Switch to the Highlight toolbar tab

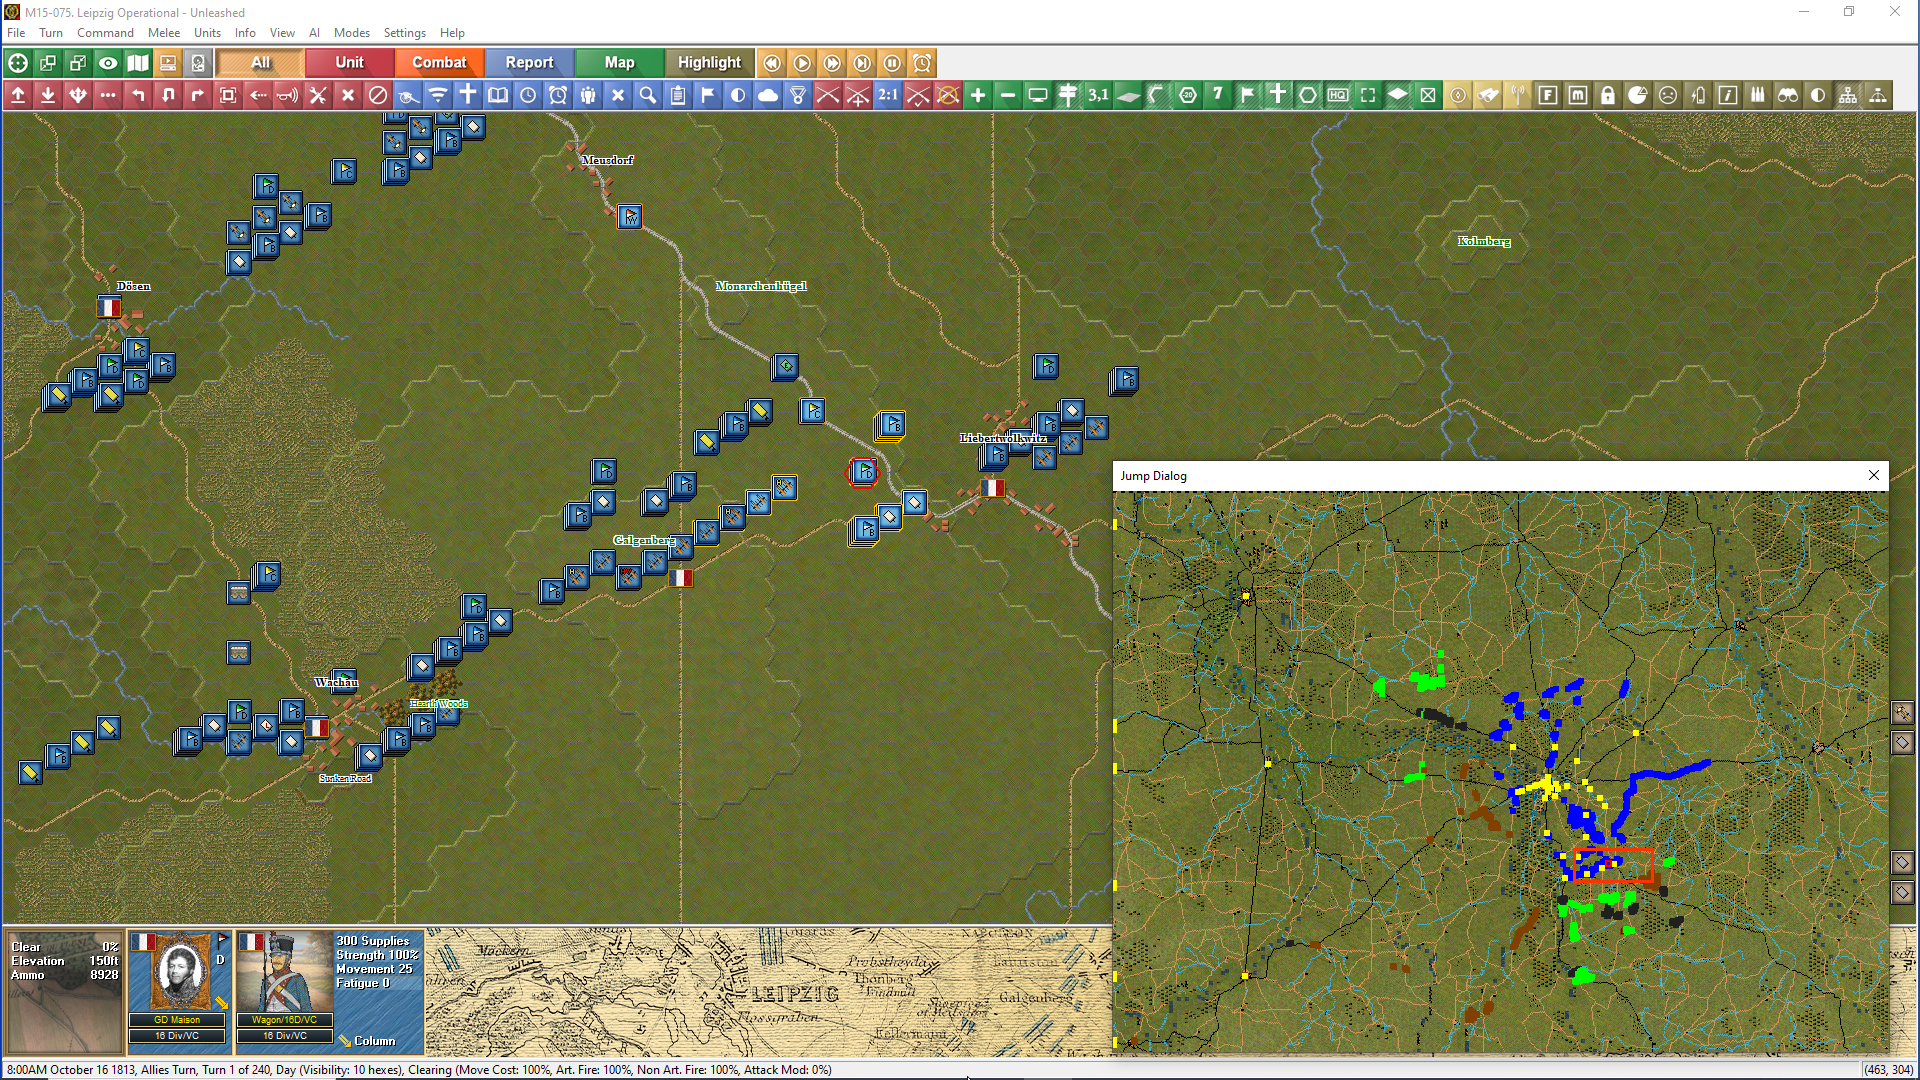coord(709,63)
